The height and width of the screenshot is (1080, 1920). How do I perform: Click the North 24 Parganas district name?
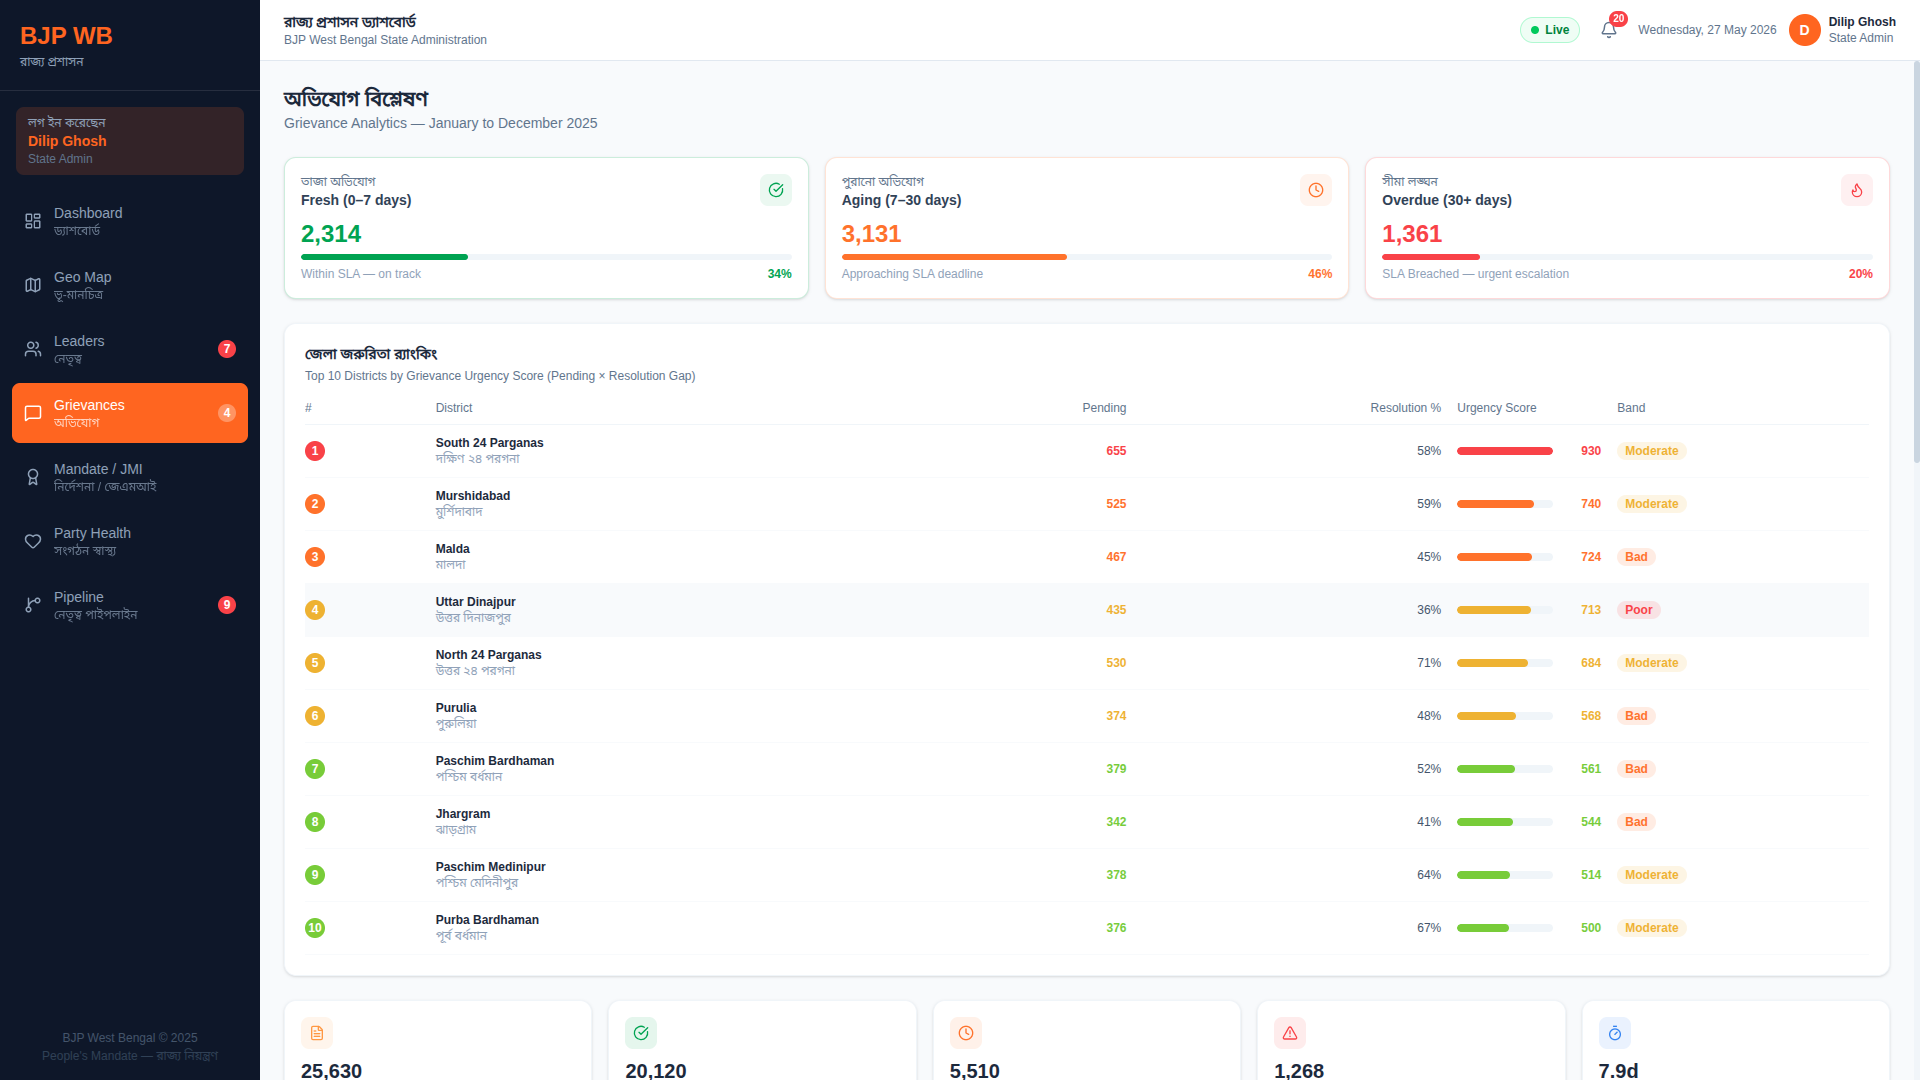coord(488,655)
